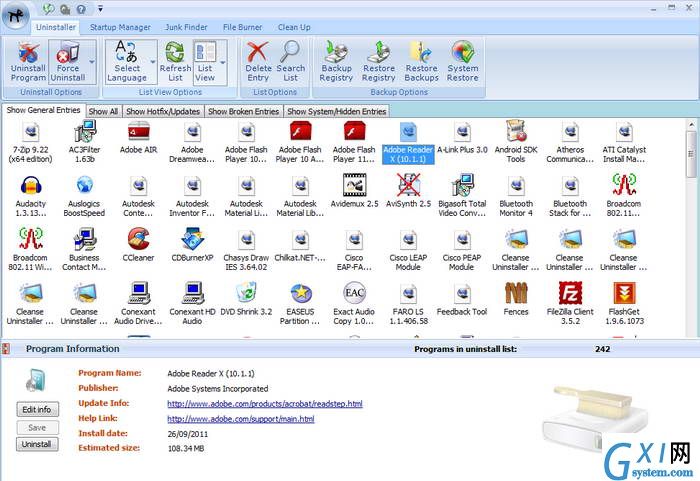Select the Business Contact Manager entry
Image resolution: width=700 pixels, height=481 pixels.
[x=84, y=250]
